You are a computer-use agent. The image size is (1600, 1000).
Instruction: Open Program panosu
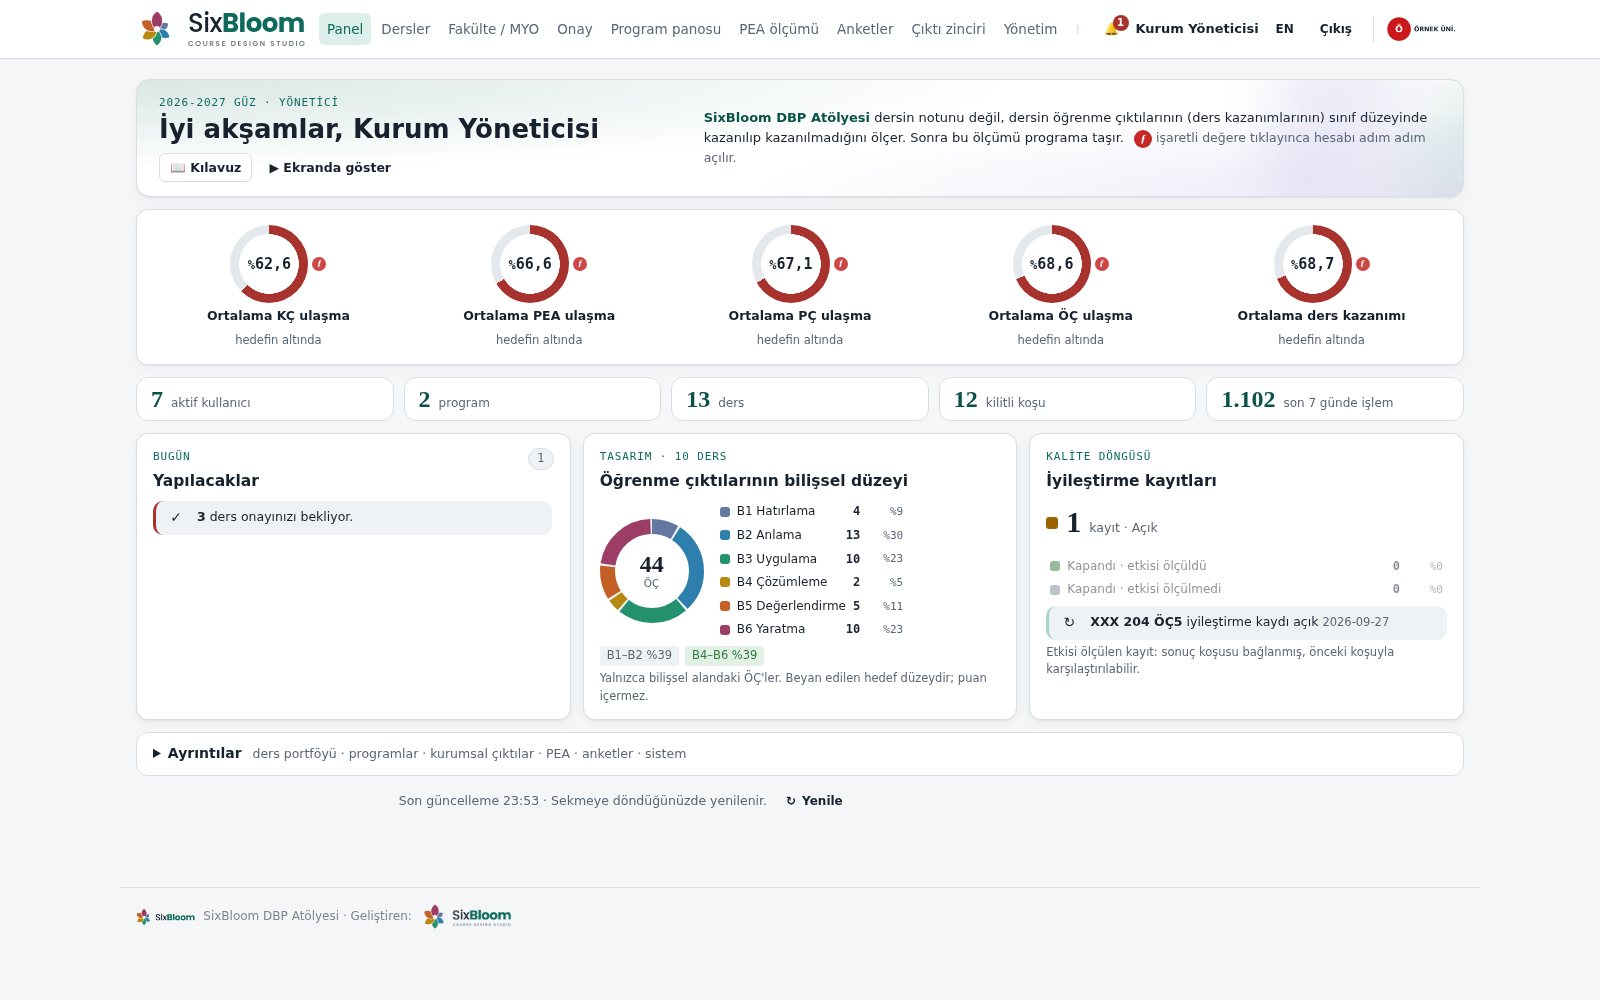(x=666, y=29)
